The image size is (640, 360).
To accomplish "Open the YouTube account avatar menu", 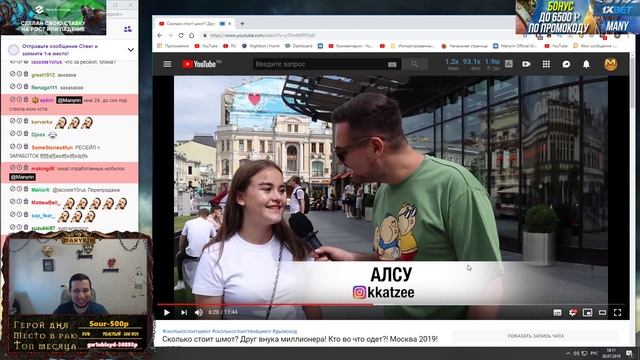I will pos(610,64).
